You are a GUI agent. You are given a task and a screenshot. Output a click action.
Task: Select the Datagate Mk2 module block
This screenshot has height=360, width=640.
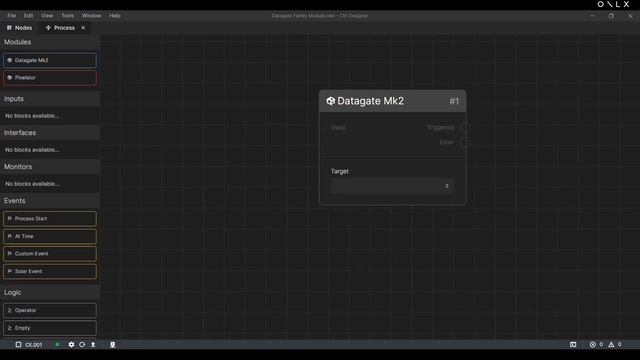[50, 60]
